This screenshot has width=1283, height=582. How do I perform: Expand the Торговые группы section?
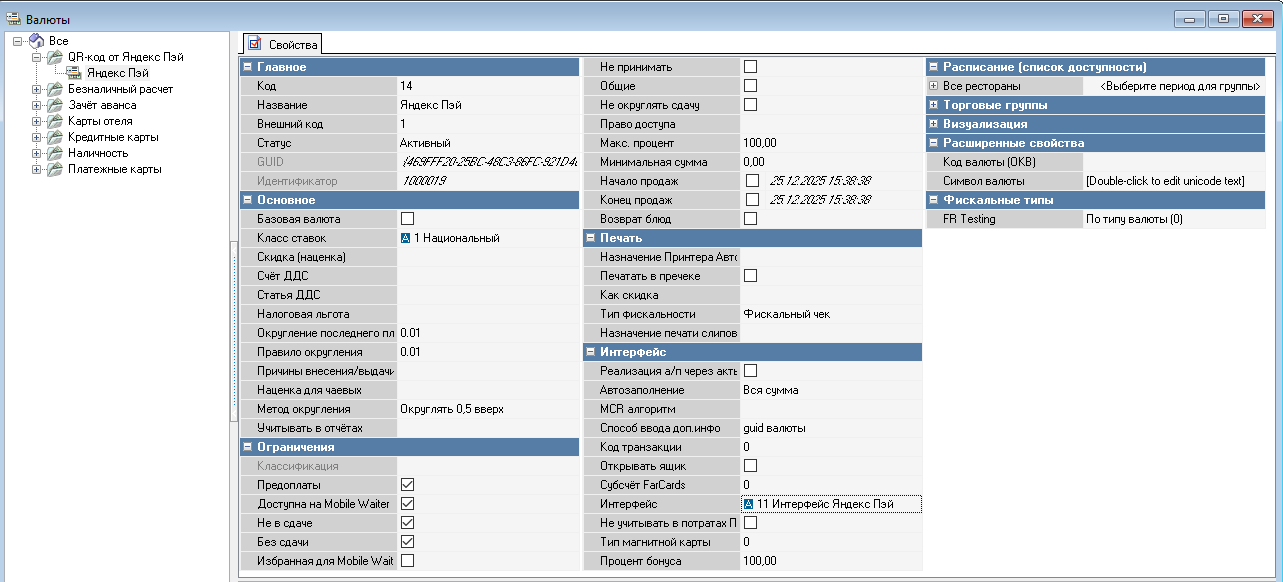933,105
